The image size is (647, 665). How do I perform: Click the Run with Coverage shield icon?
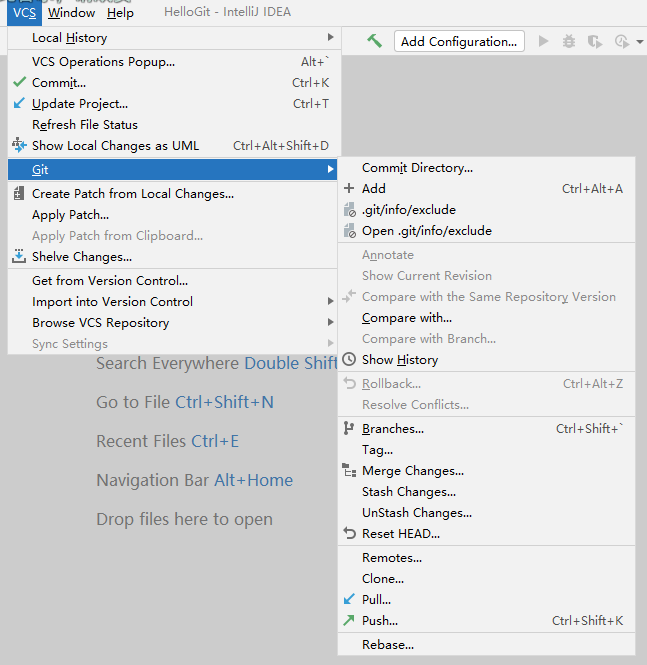595,42
